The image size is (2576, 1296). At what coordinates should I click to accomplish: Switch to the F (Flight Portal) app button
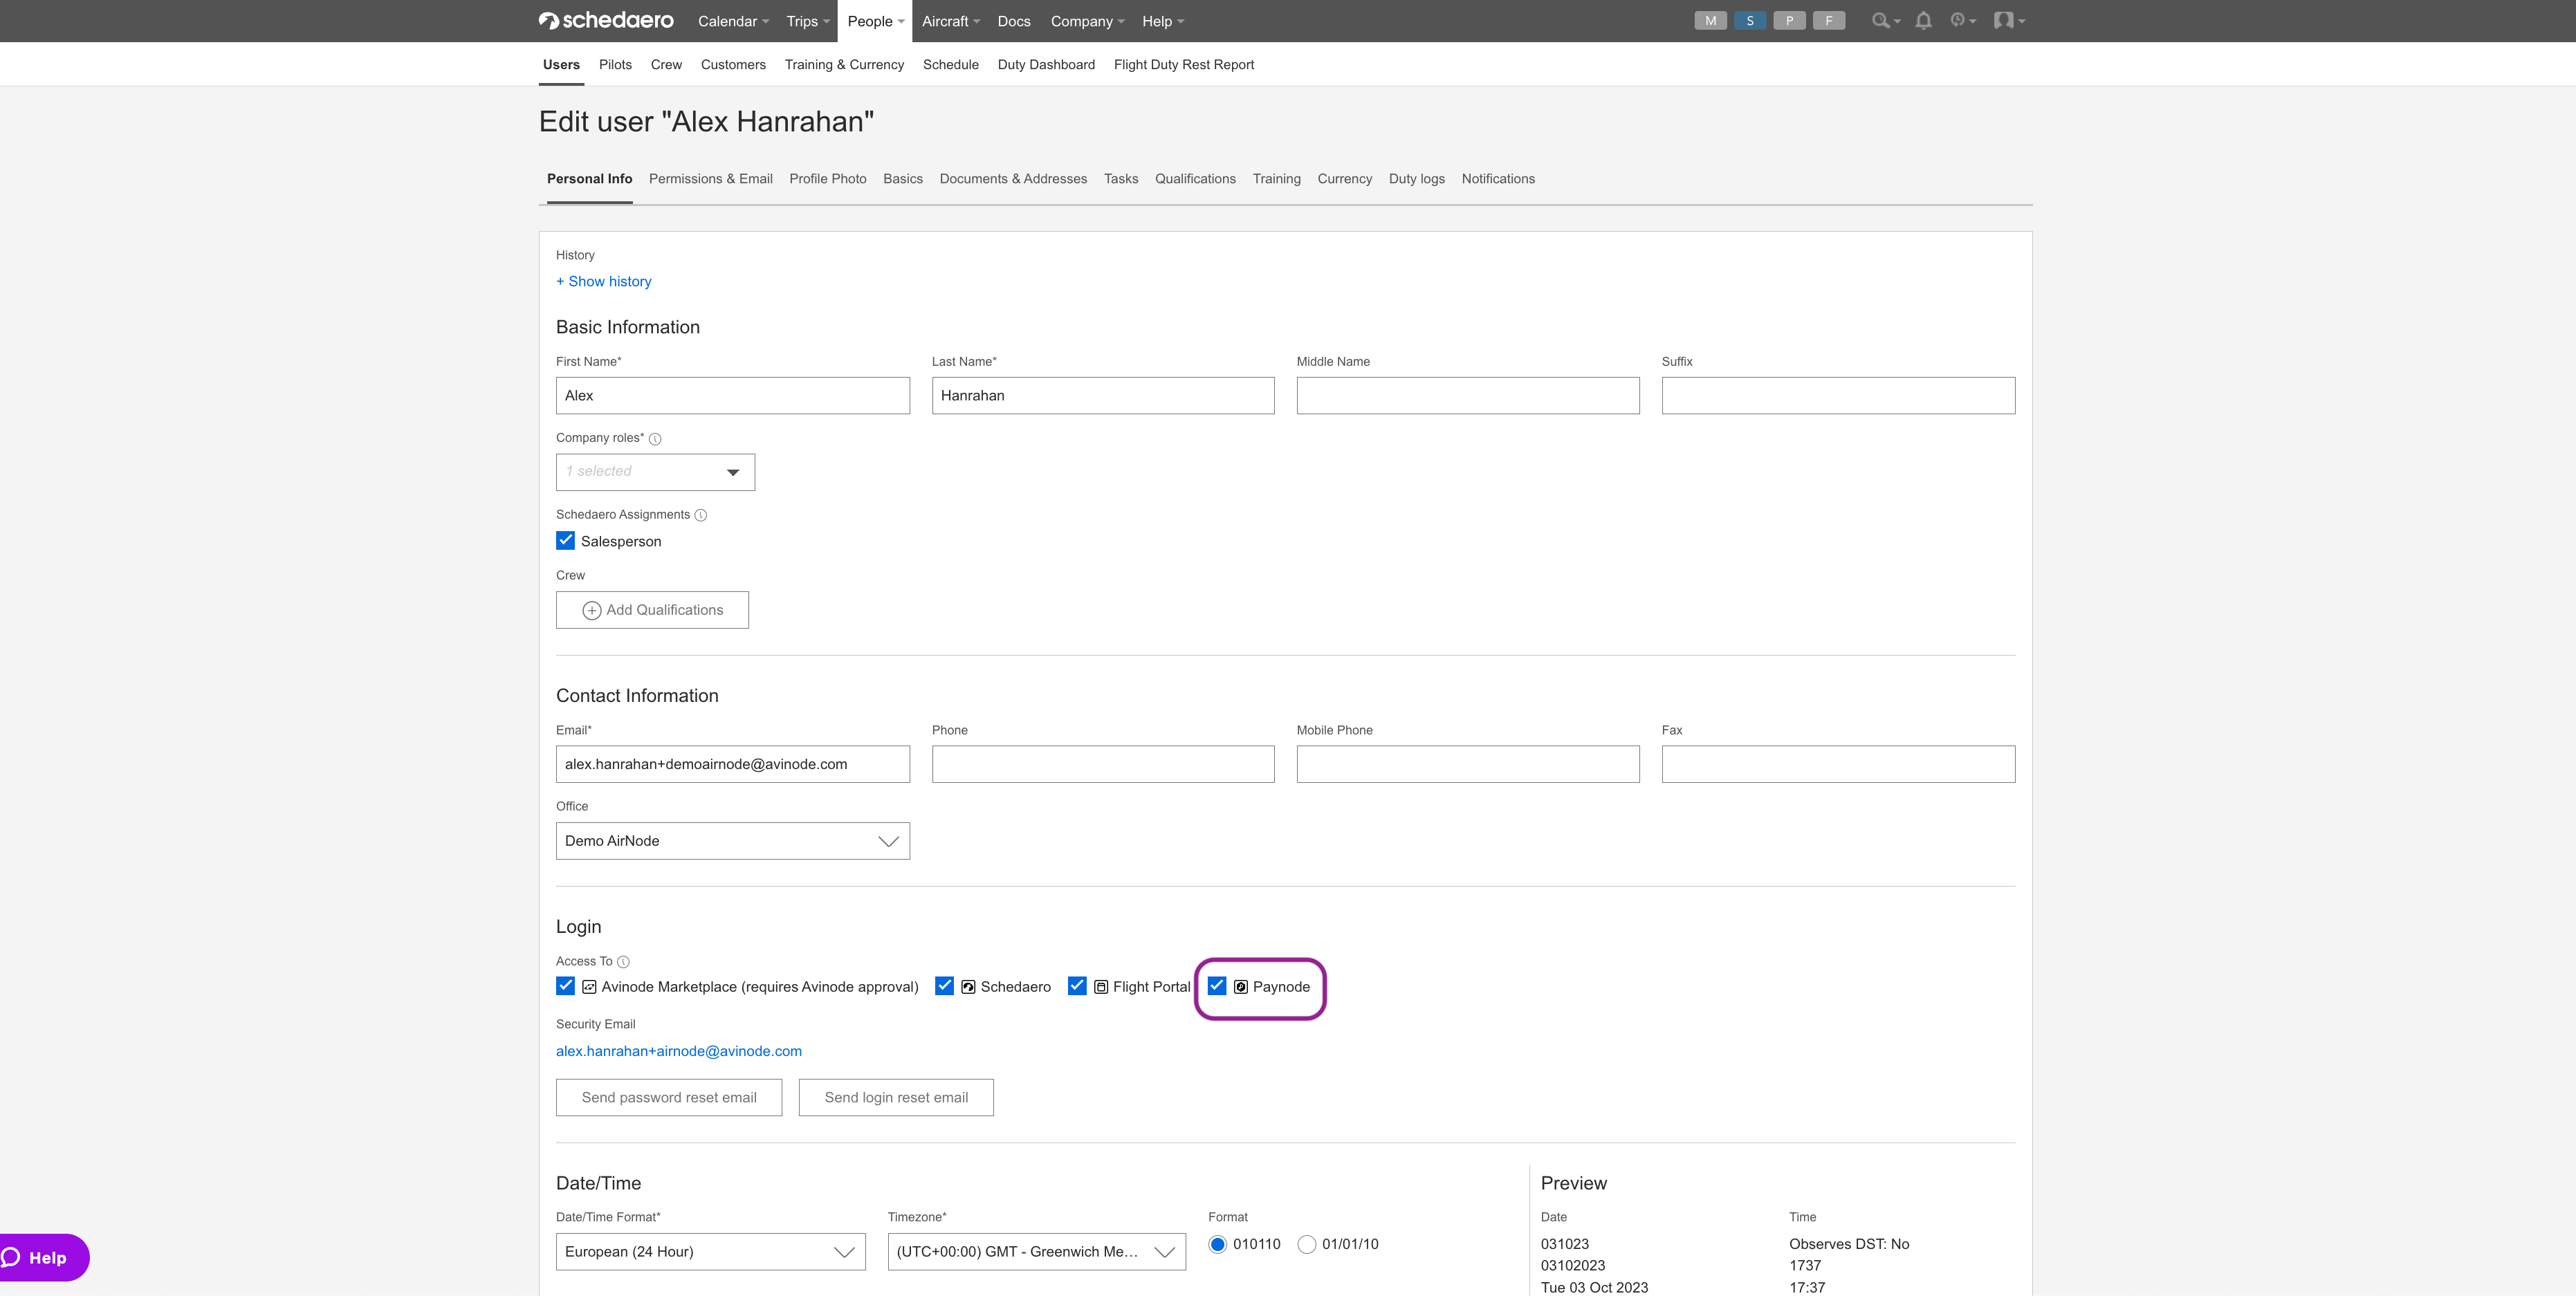point(1828,21)
